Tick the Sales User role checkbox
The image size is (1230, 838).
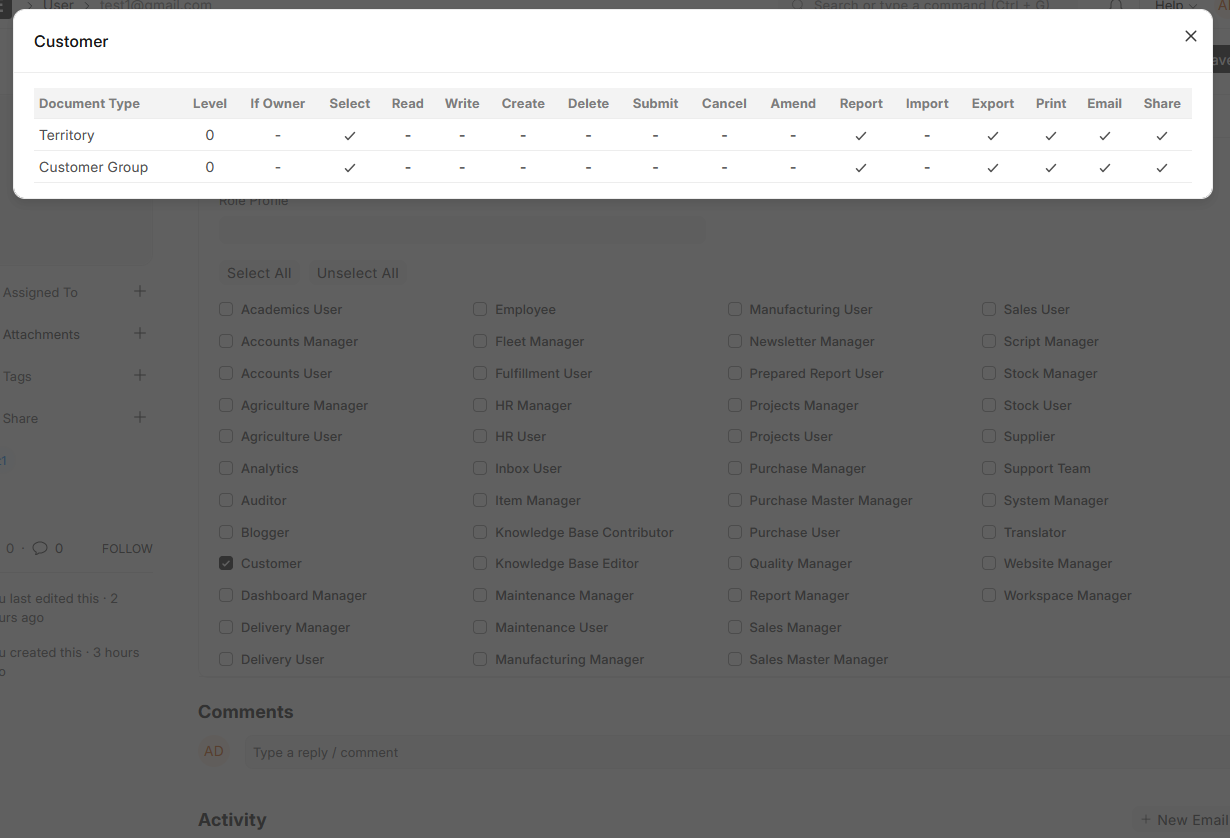point(989,310)
